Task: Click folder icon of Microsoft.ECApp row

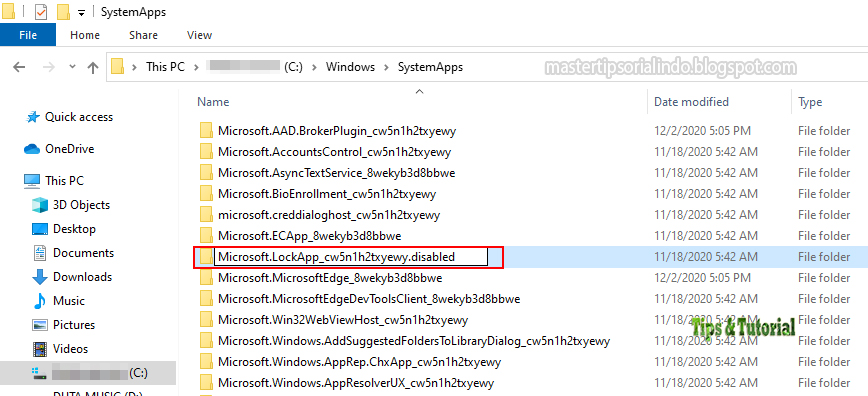Action: [x=206, y=236]
